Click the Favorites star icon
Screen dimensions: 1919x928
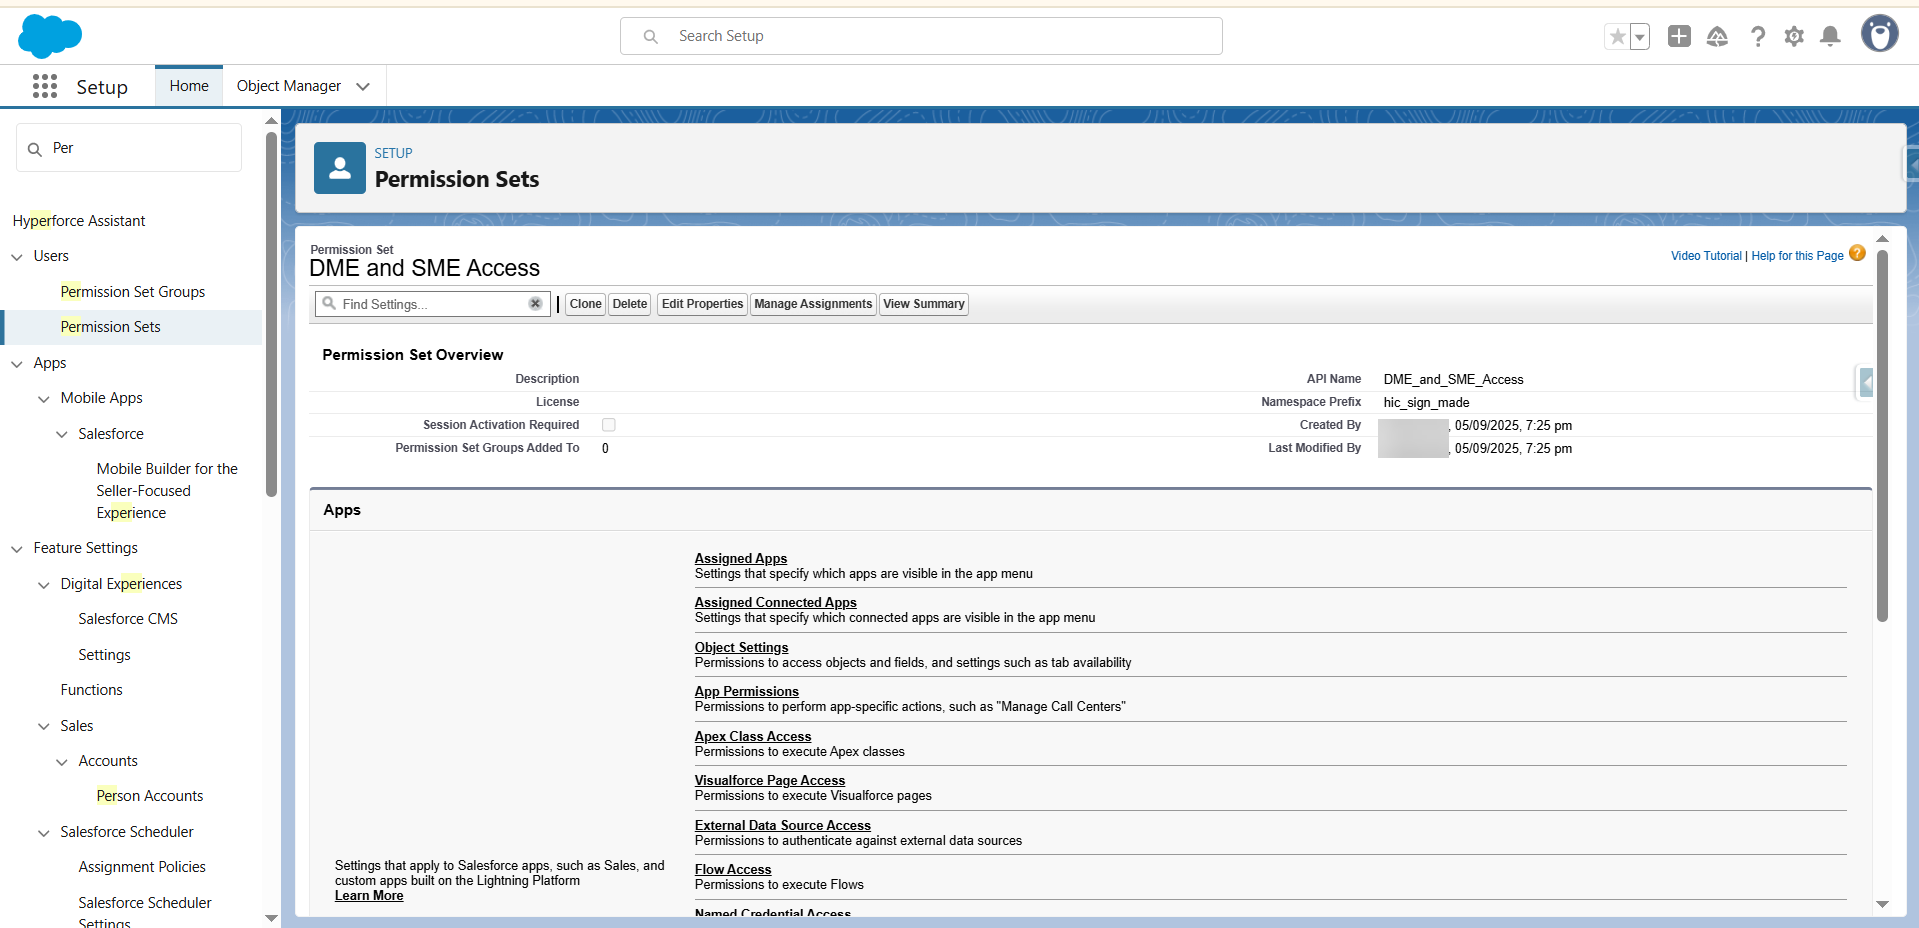point(1617,37)
